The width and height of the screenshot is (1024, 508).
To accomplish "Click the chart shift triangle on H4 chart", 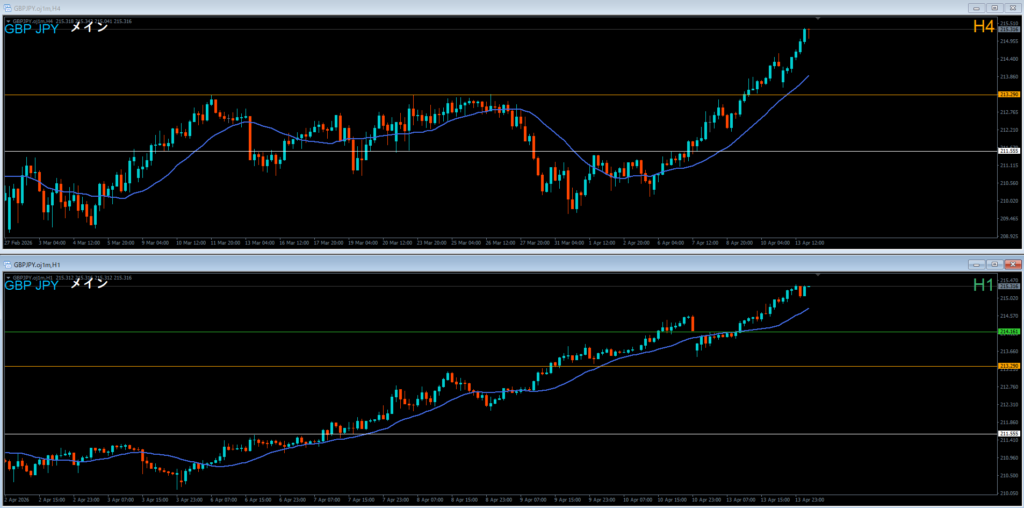I will tap(818, 19).
